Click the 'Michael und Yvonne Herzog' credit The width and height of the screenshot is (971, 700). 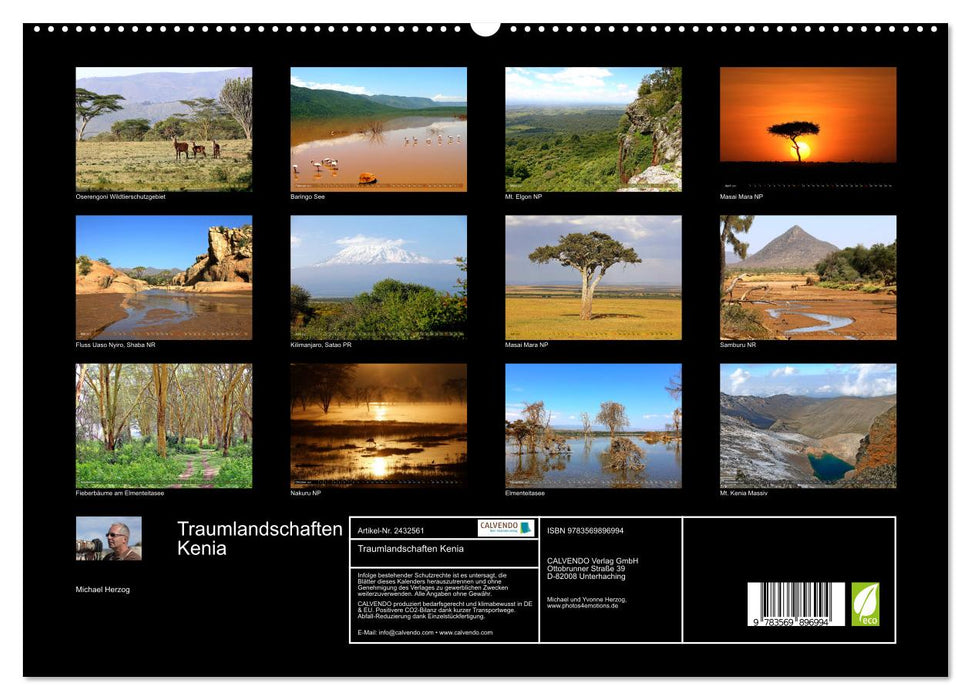(x=586, y=600)
